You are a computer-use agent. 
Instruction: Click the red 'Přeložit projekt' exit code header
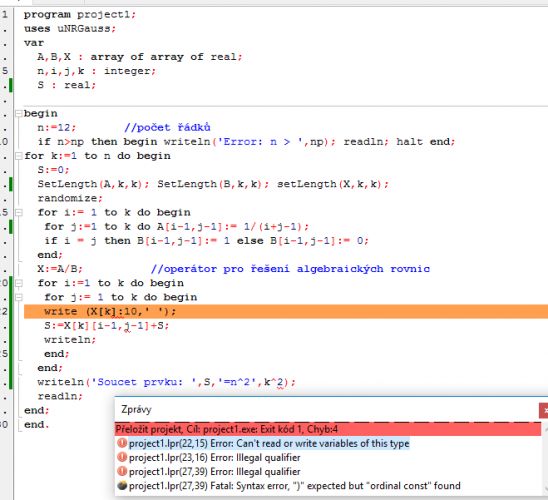[x=328, y=429]
